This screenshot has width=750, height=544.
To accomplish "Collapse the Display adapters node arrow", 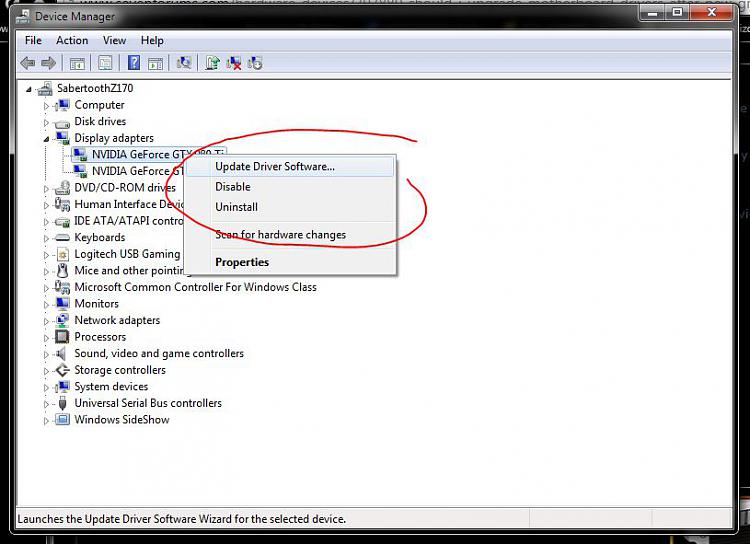I will (46, 139).
